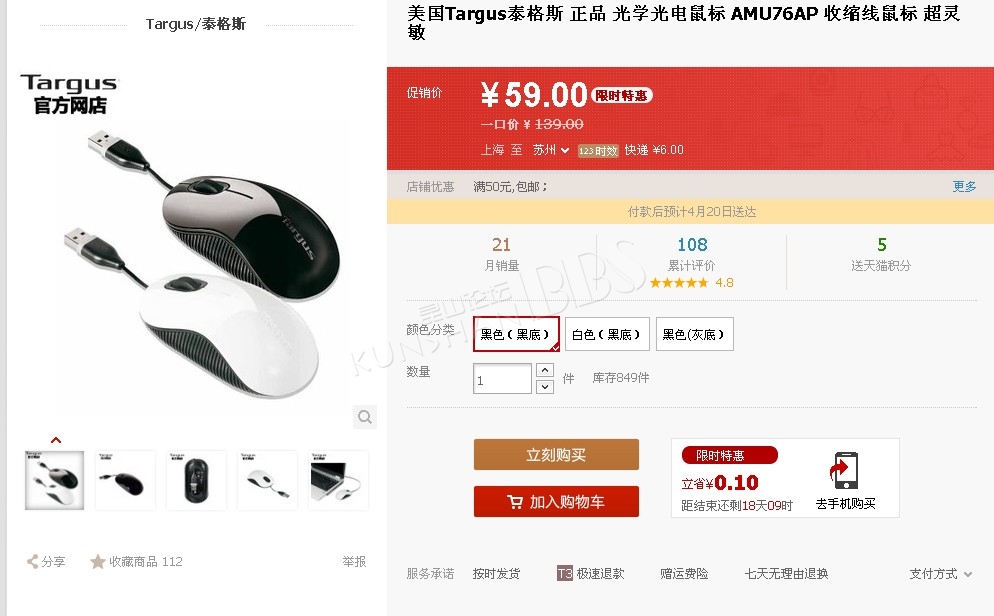Screen dimensions: 994x616
Task: Click the quantity input field
Action: click(502, 378)
